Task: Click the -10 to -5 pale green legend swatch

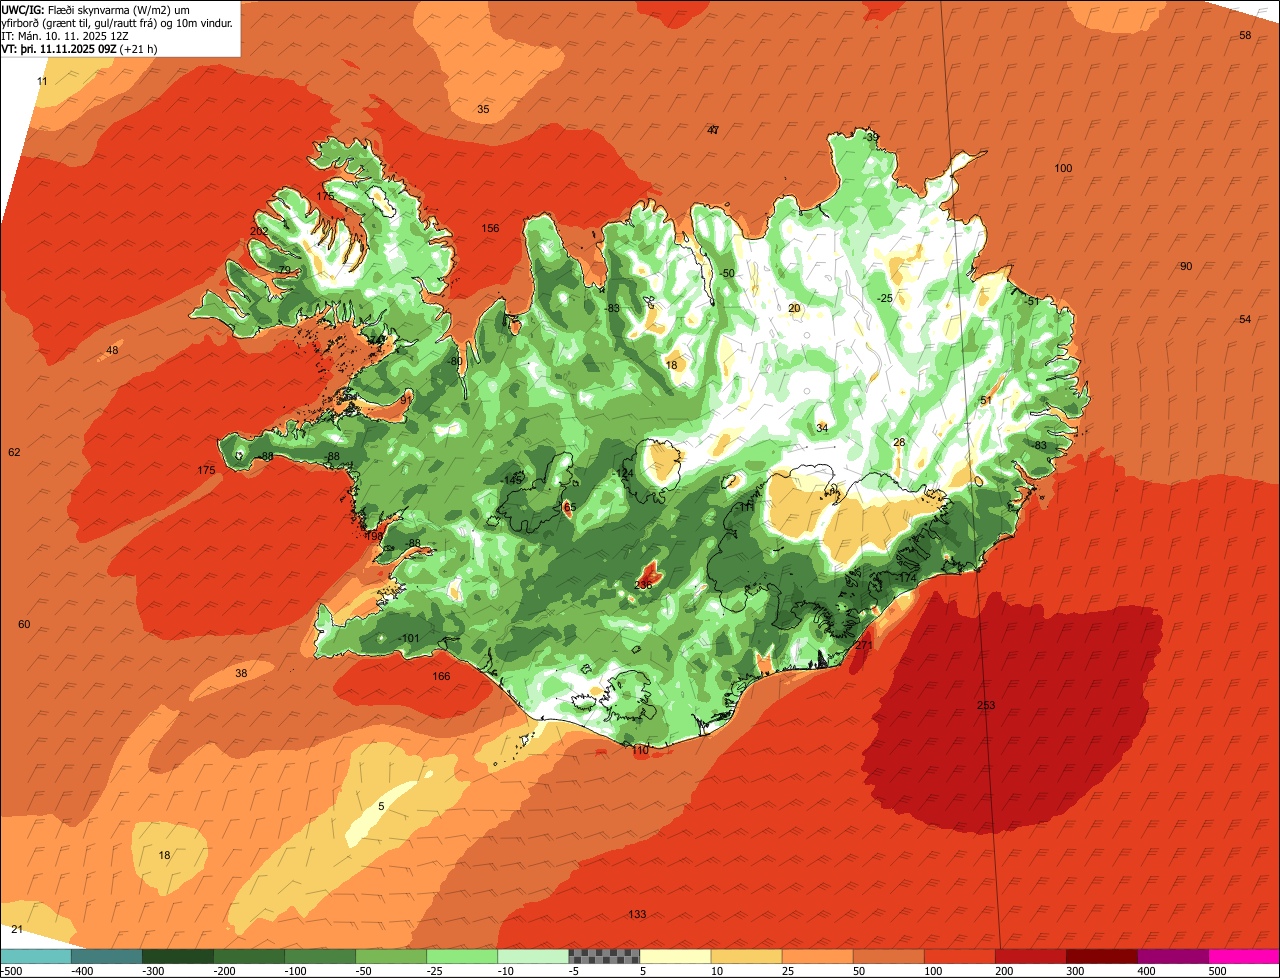Action: coord(533,956)
